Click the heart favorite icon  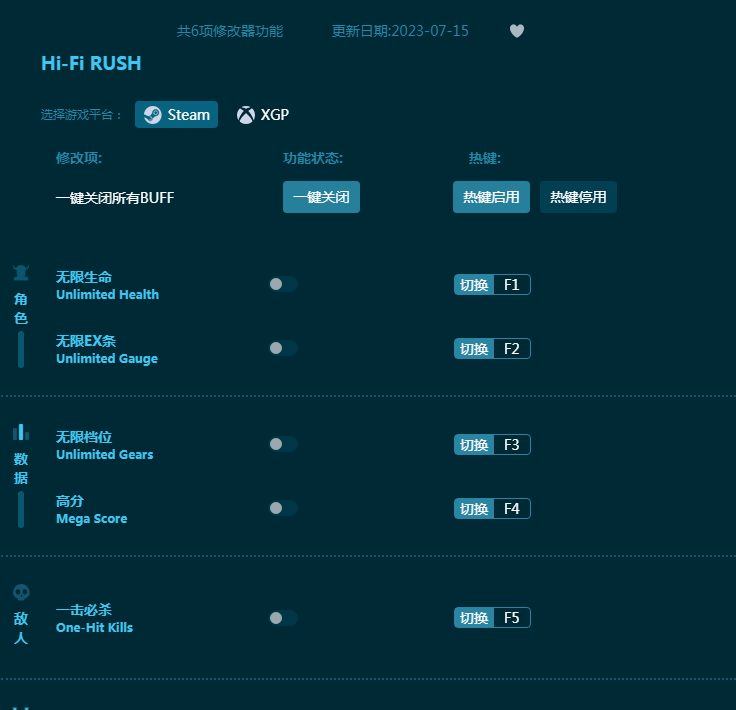(x=517, y=31)
